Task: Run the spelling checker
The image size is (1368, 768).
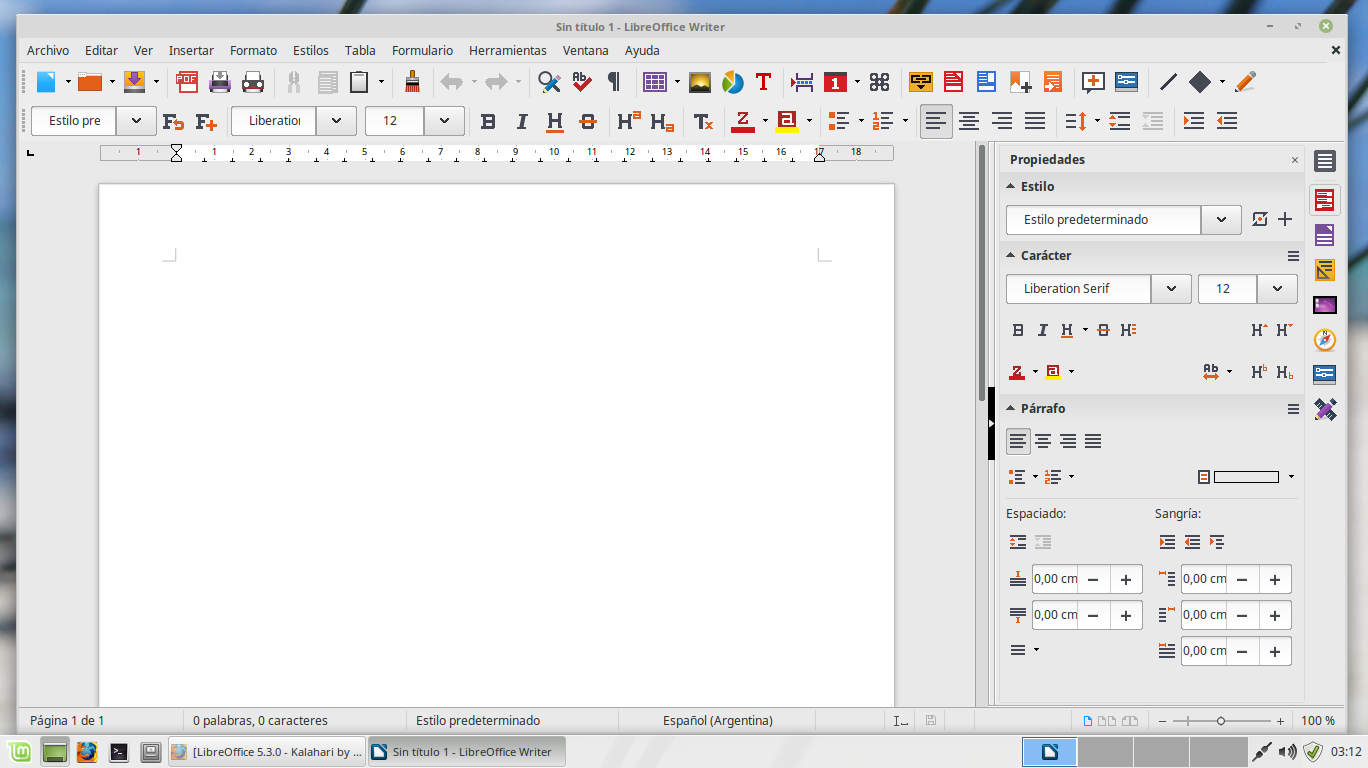Action: click(x=582, y=82)
